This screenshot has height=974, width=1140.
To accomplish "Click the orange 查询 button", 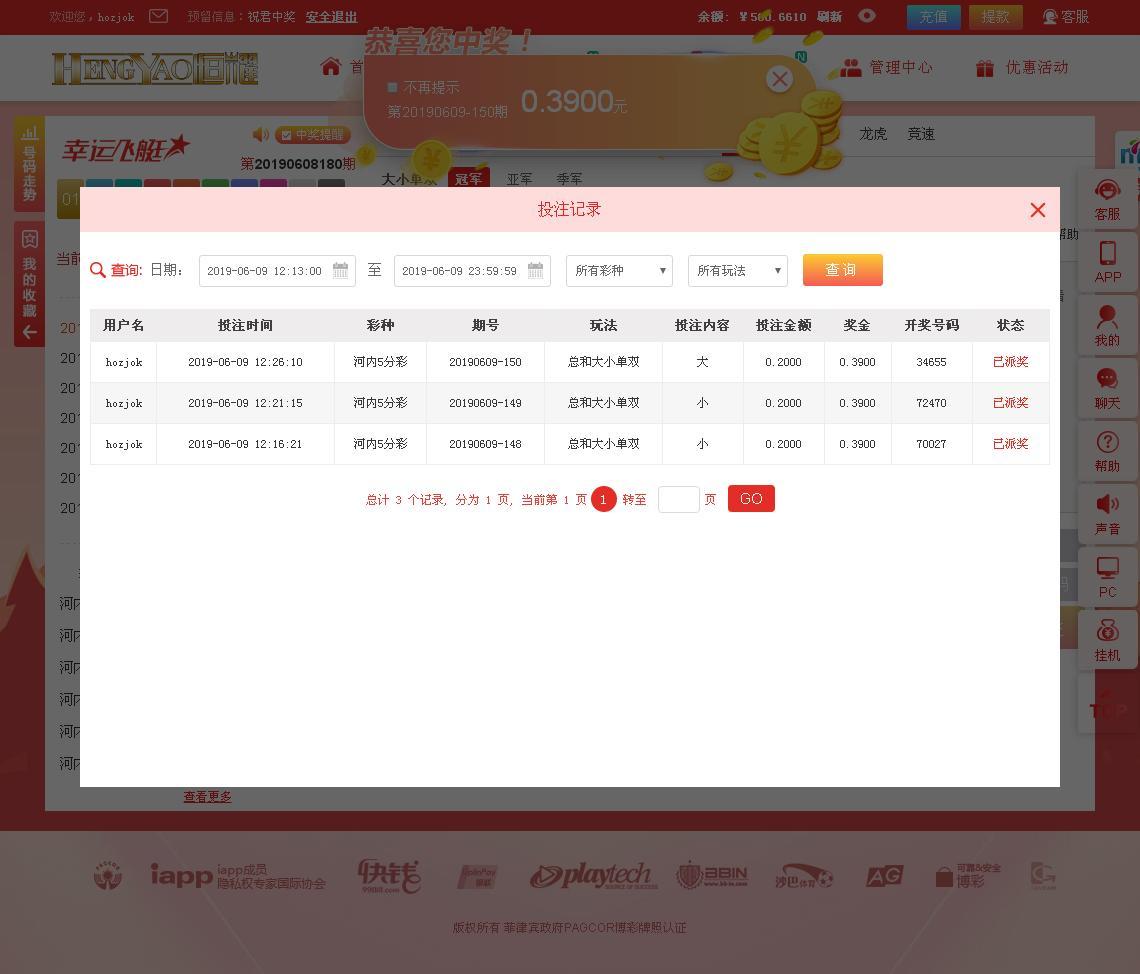I will (x=842, y=270).
